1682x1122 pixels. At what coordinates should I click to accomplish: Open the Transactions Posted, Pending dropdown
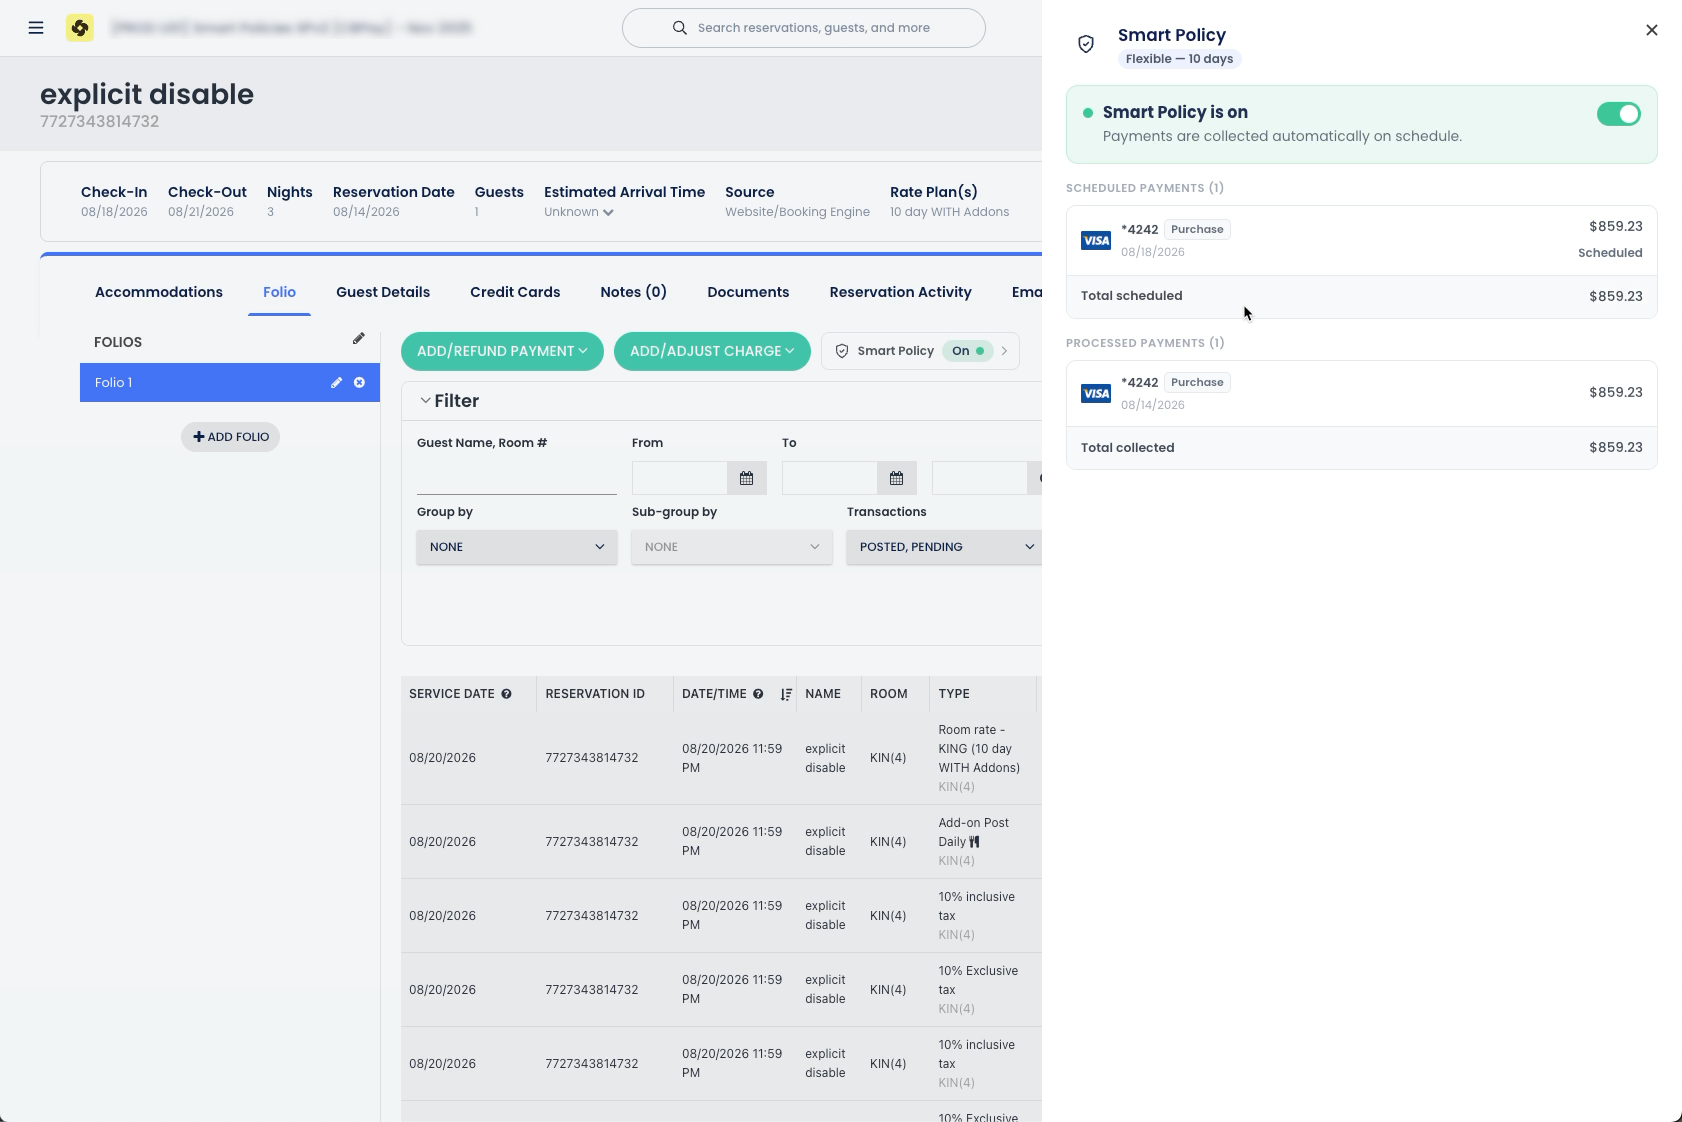(944, 547)
